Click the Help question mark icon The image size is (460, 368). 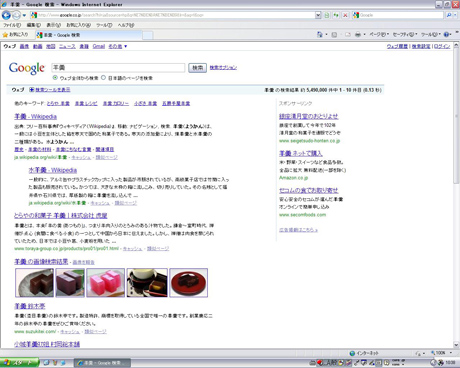tap(446, 35)
